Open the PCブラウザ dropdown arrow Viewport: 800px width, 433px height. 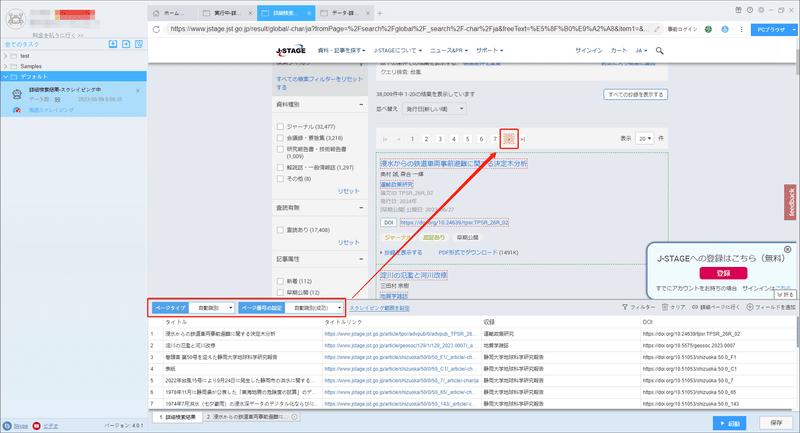coord(793,30)
